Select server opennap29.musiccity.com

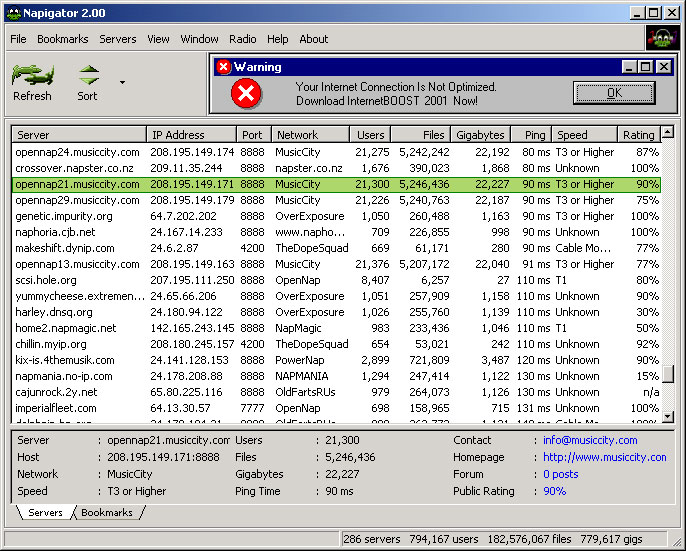[x=336, y=200]
